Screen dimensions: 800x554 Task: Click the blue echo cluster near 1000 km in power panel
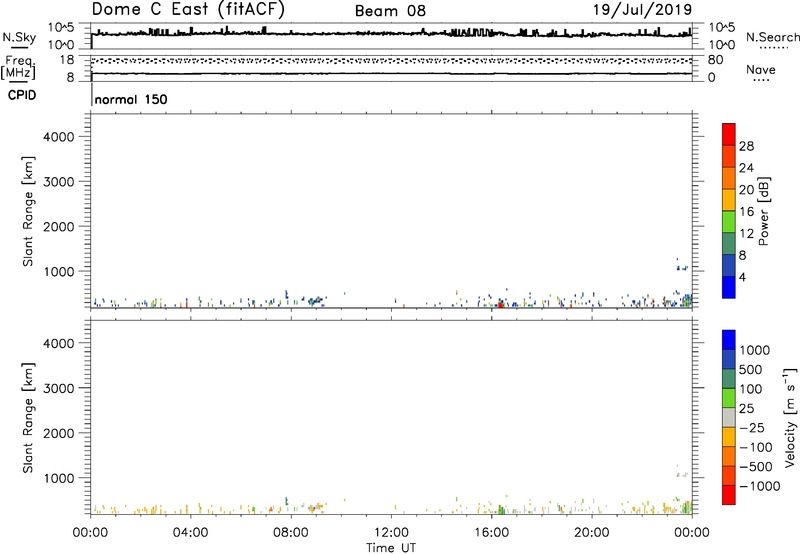682,267
